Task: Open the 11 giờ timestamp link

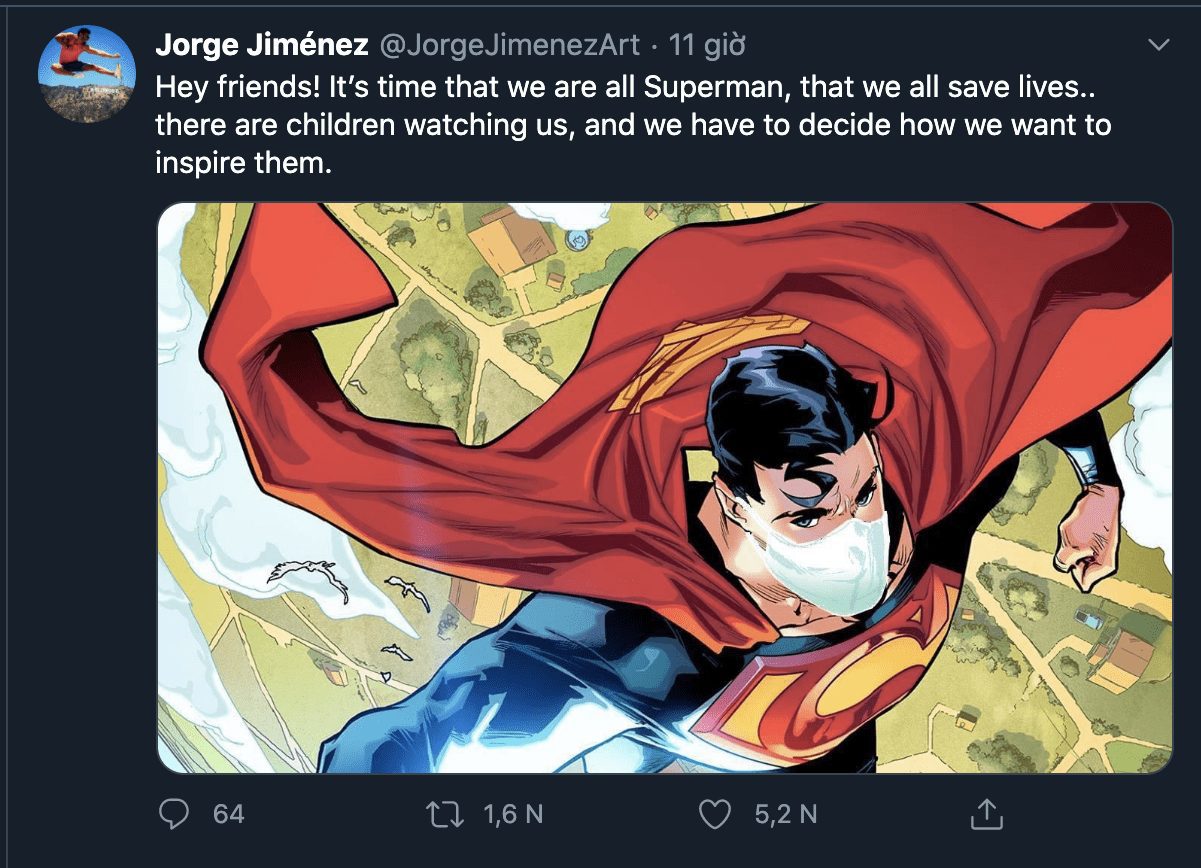Action: click(x=708, y=45)
